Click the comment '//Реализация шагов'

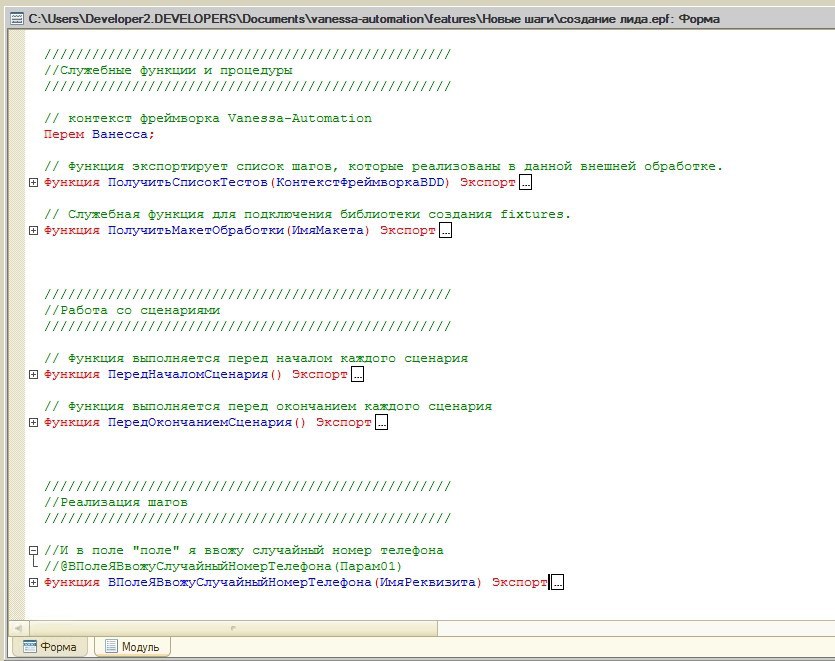coord(116,502)
